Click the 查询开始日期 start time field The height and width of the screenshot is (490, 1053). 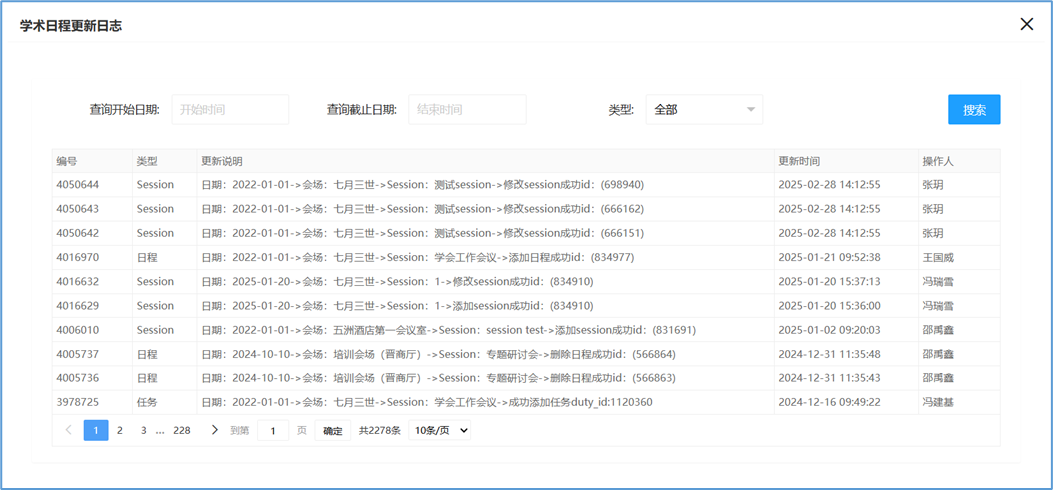tap(230, 110)
